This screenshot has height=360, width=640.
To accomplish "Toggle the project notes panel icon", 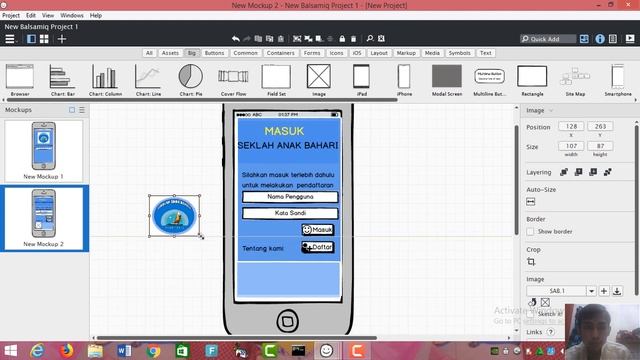I will (x=613, y=39).
